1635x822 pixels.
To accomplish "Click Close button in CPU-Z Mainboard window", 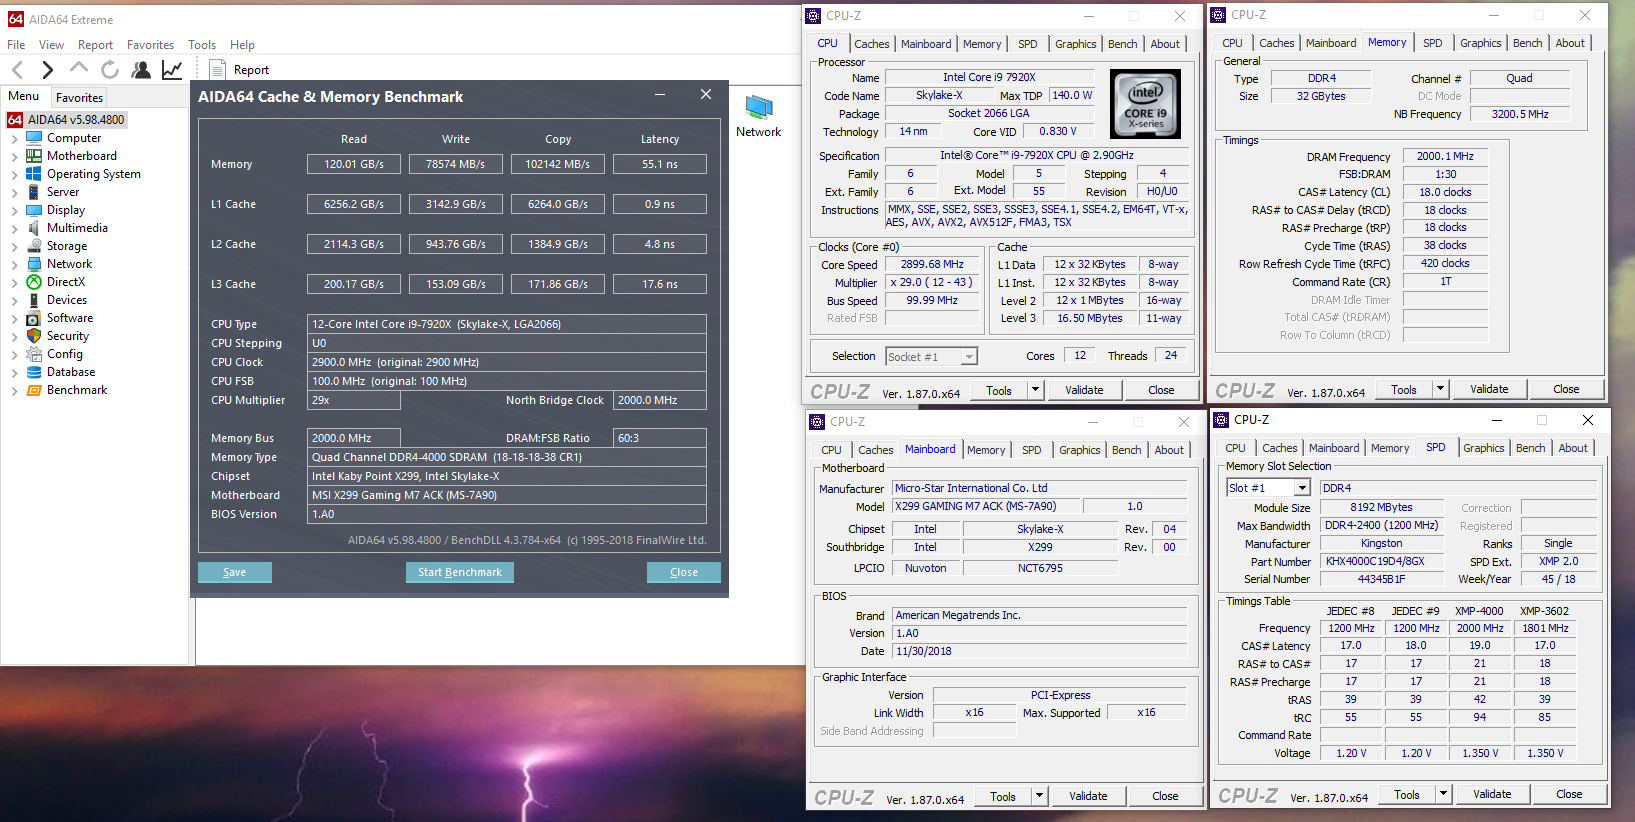I will tap(1165, 796).
